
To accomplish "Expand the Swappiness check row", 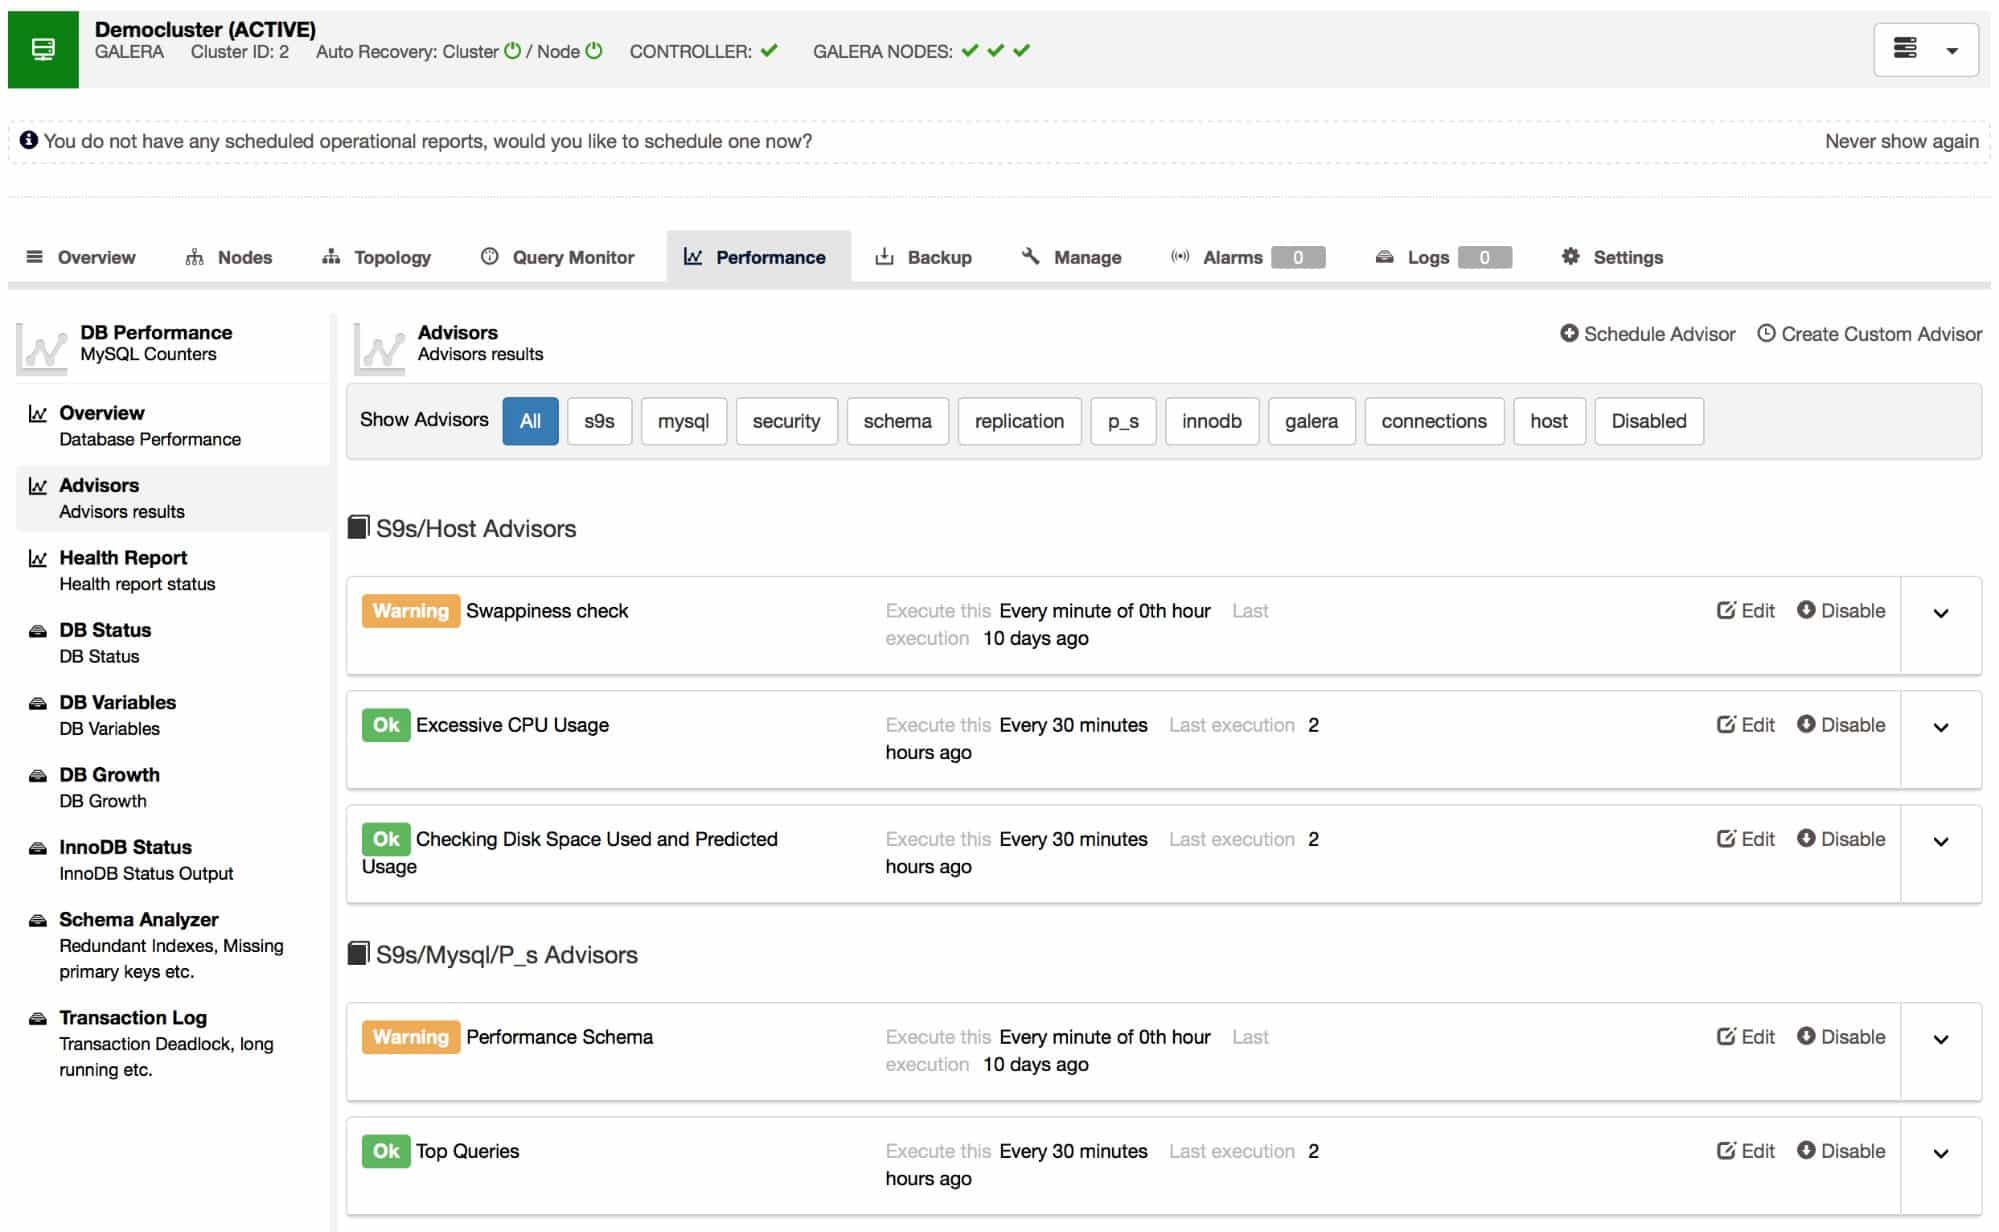I will 1941,613.
